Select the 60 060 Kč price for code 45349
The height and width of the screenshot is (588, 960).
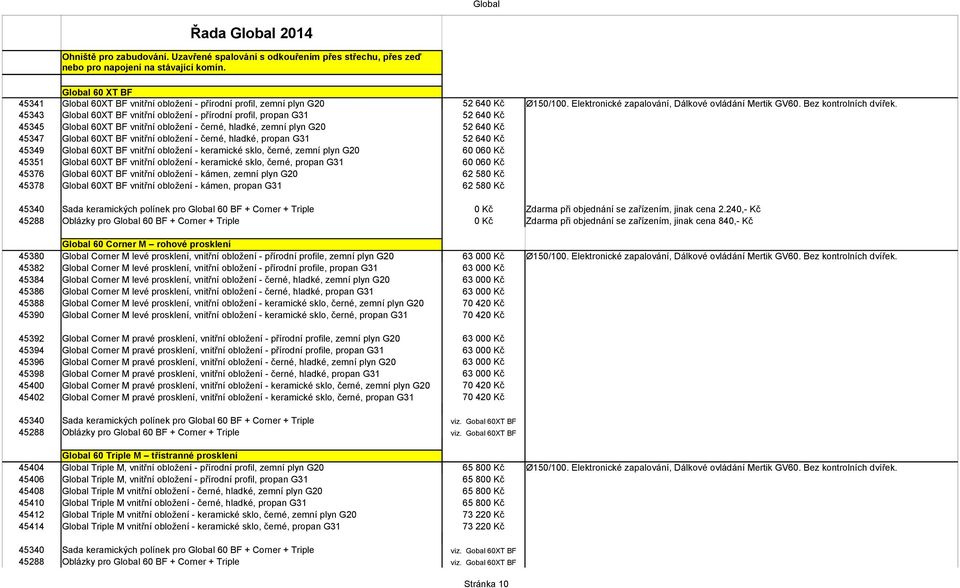tap(483, 151)
